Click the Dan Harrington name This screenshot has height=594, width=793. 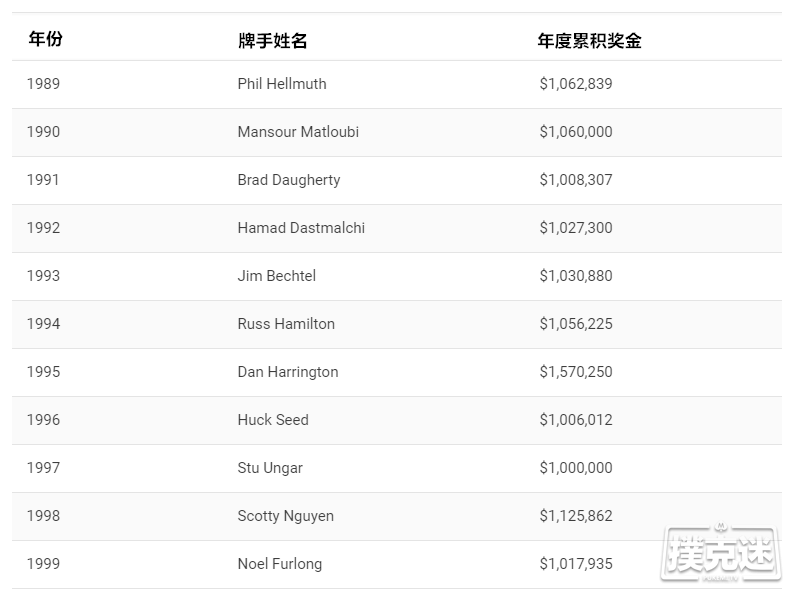point(288,372)
